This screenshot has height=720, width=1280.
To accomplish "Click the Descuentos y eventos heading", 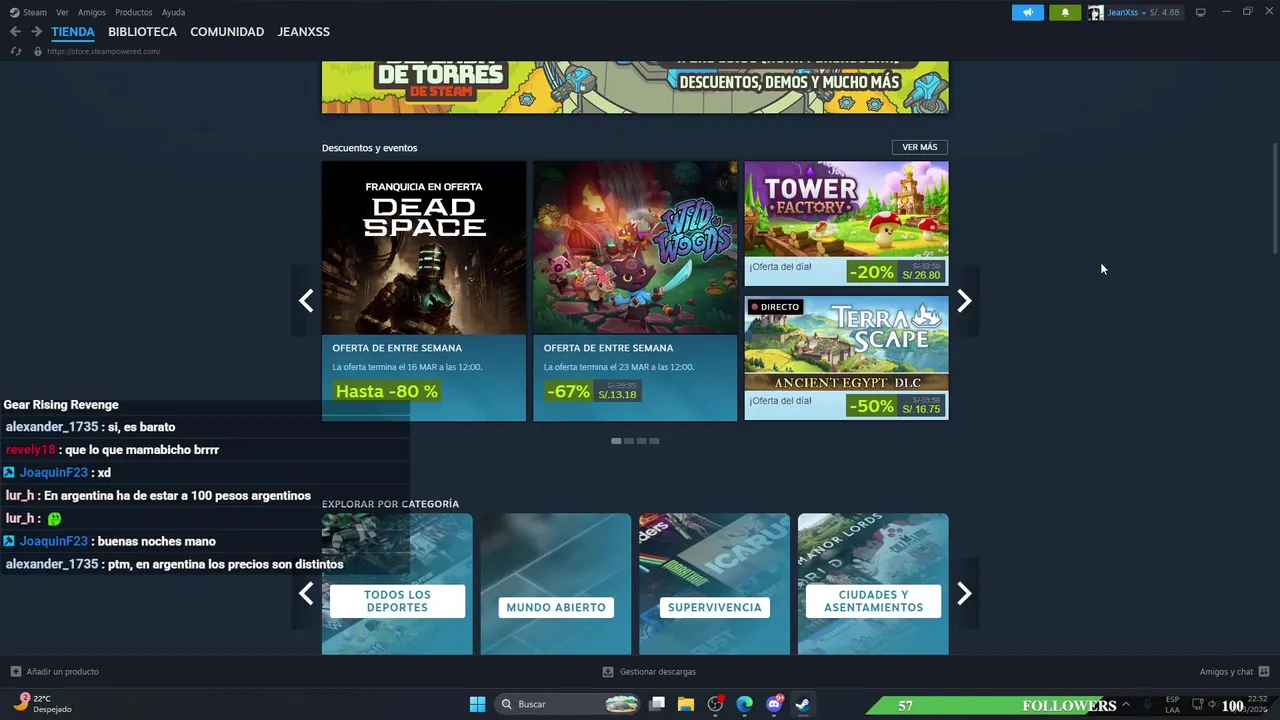I will pos(369,148).
